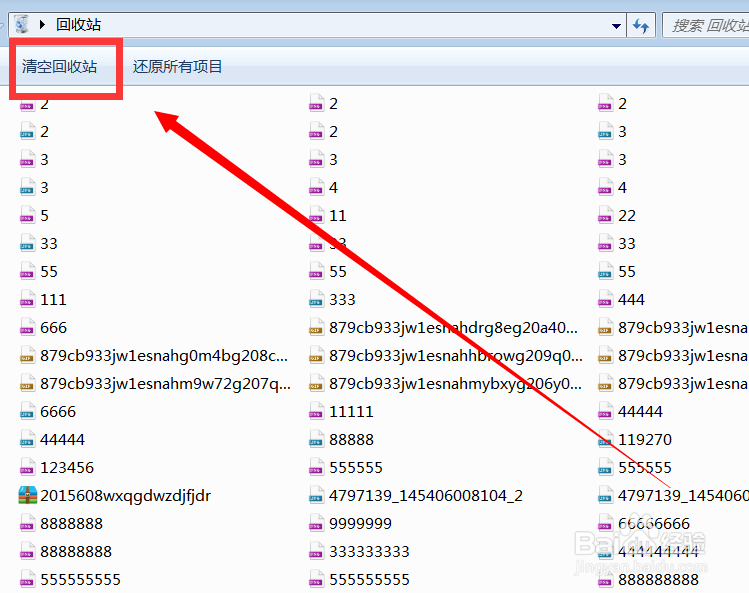Click the file name 66666666
The width and height of the screenshot is (749, 593).
click(x=654, y=524)
